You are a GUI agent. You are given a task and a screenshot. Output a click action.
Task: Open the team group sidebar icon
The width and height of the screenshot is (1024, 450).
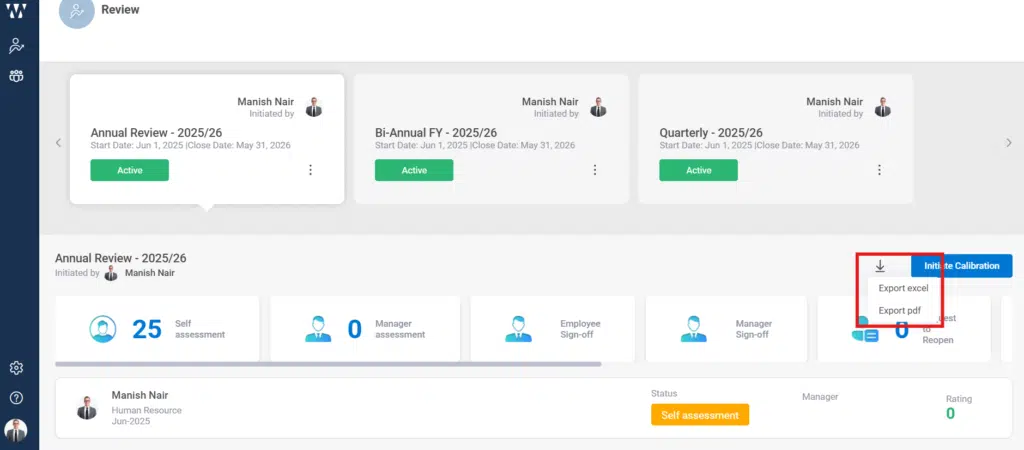(16, 76)
